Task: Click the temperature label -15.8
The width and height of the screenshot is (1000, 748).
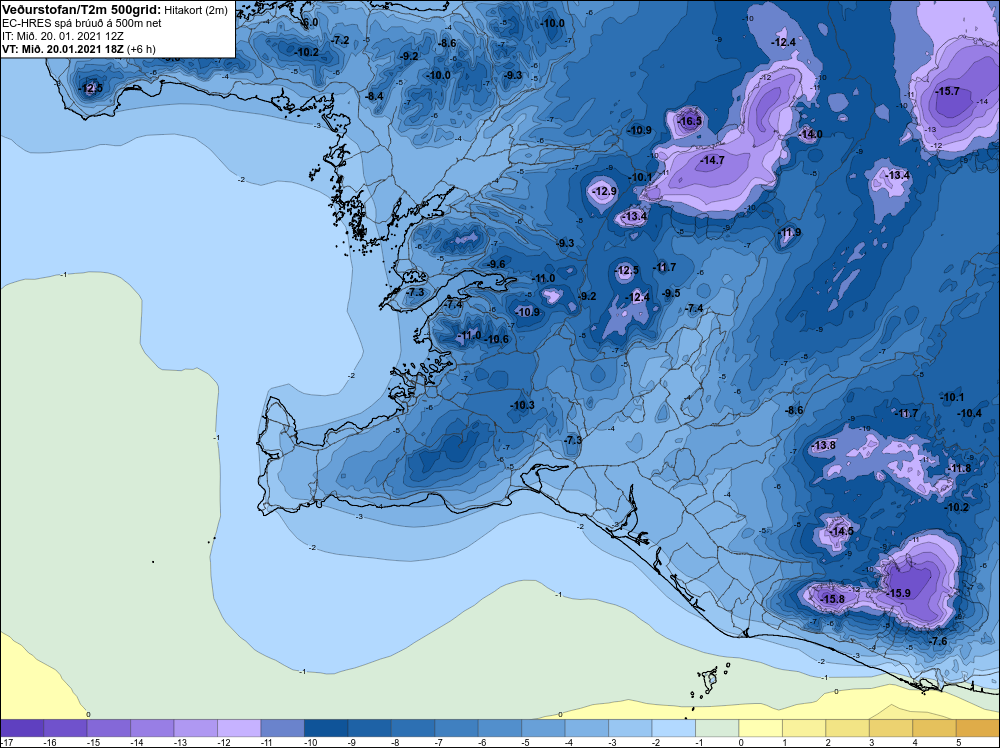Action: (832, 599)
